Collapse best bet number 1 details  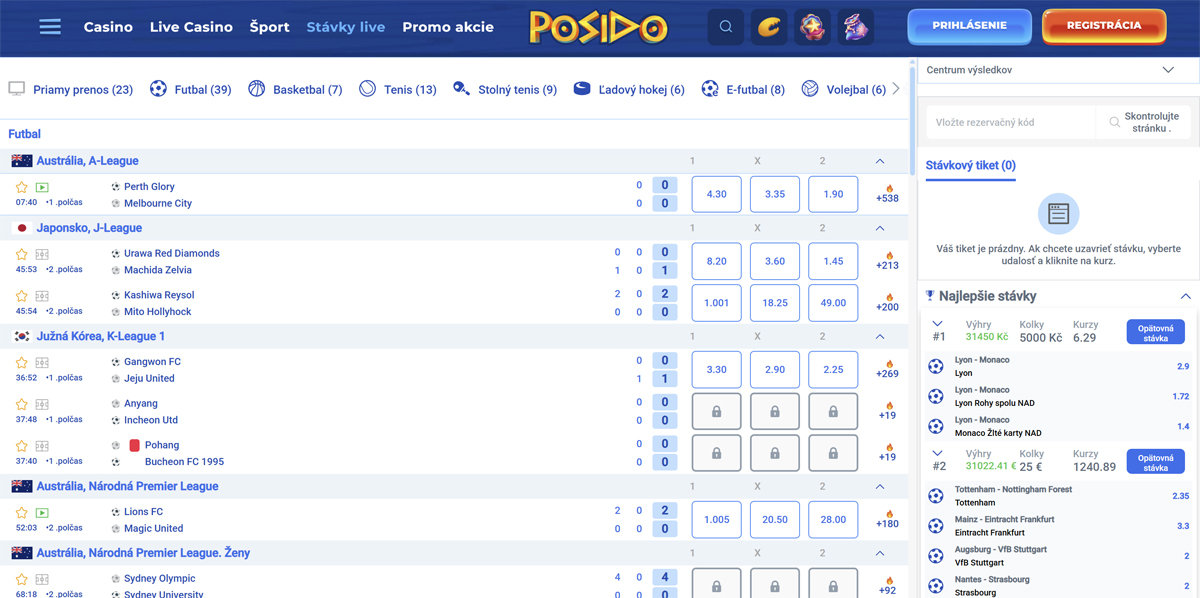pyautogui.click(x=937, y=324)
